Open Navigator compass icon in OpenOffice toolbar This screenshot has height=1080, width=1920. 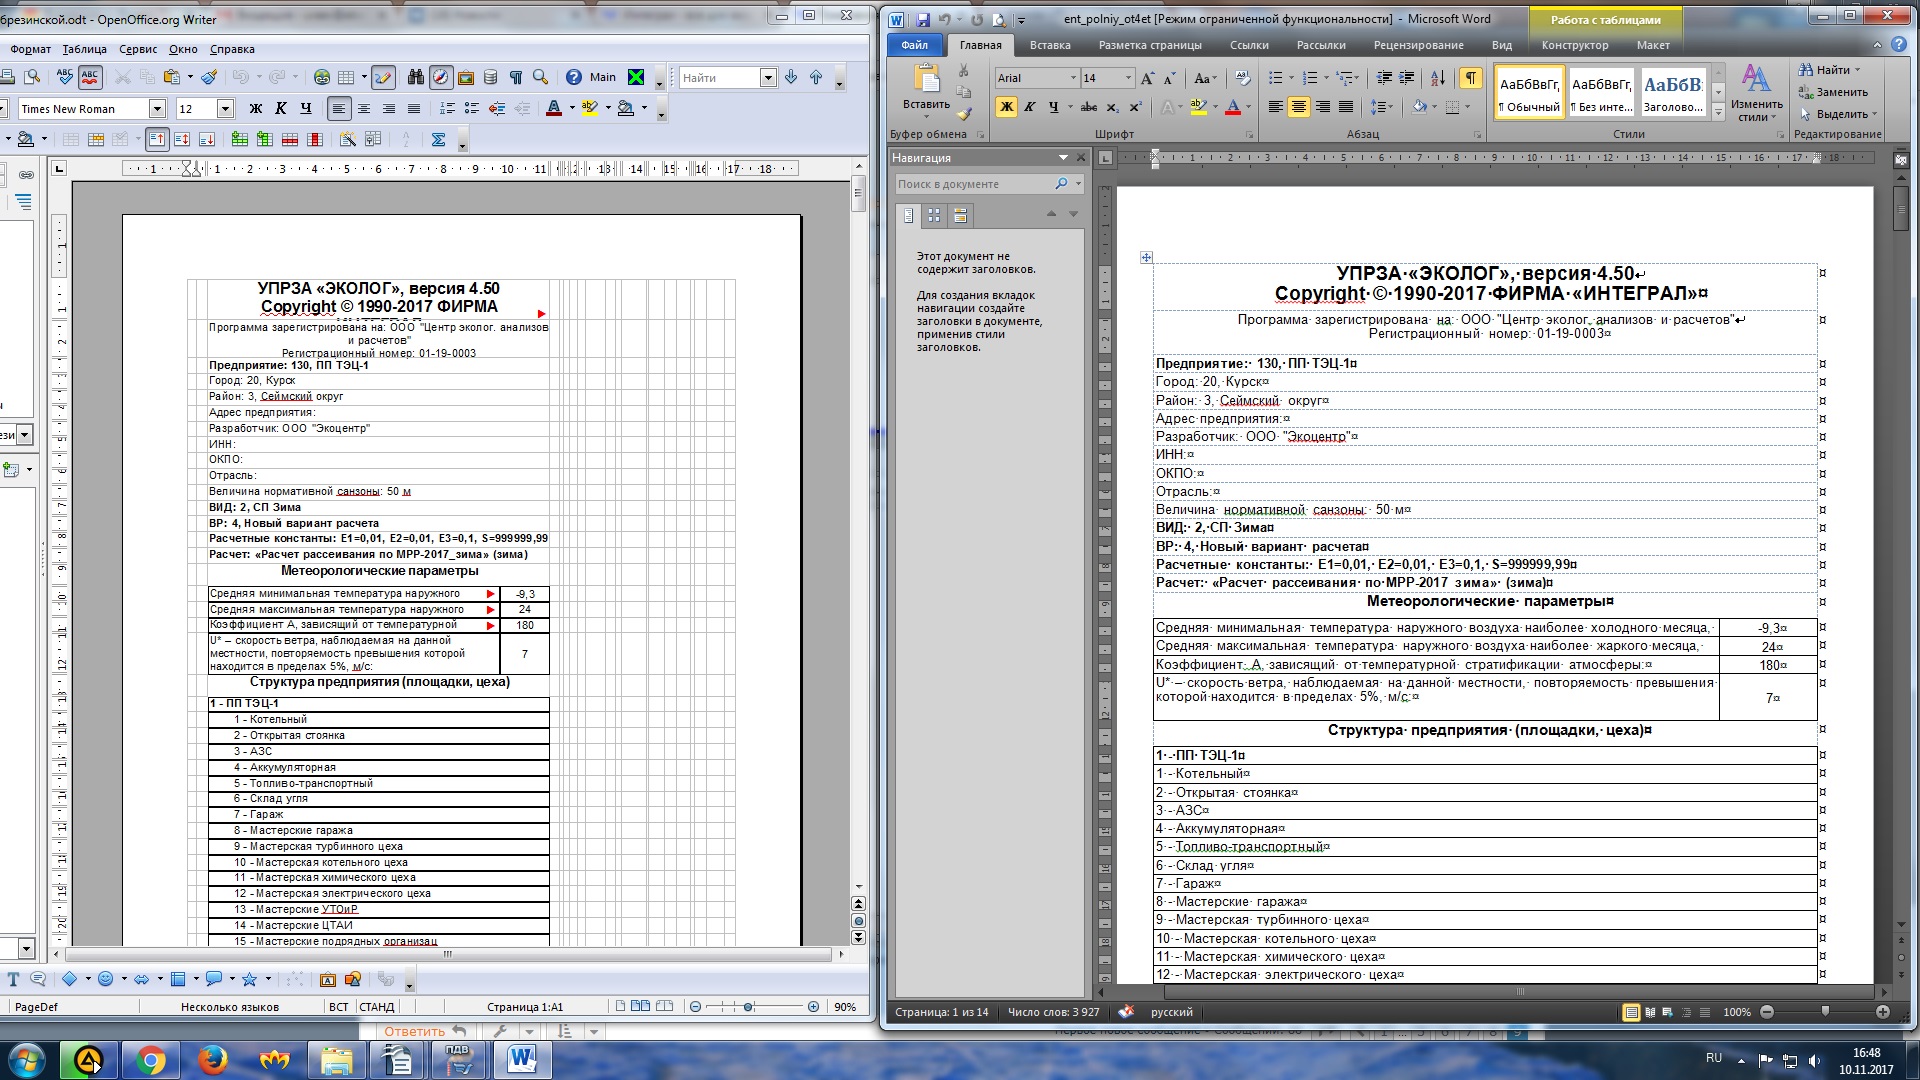(x=441, y=77)
